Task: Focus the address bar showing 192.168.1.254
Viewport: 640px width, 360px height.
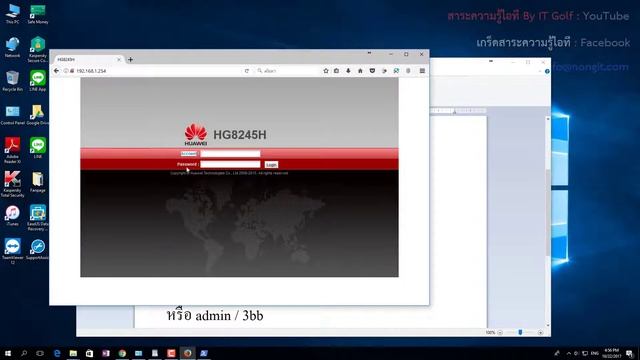Action: pyautogui.click(x=157, y=71)
